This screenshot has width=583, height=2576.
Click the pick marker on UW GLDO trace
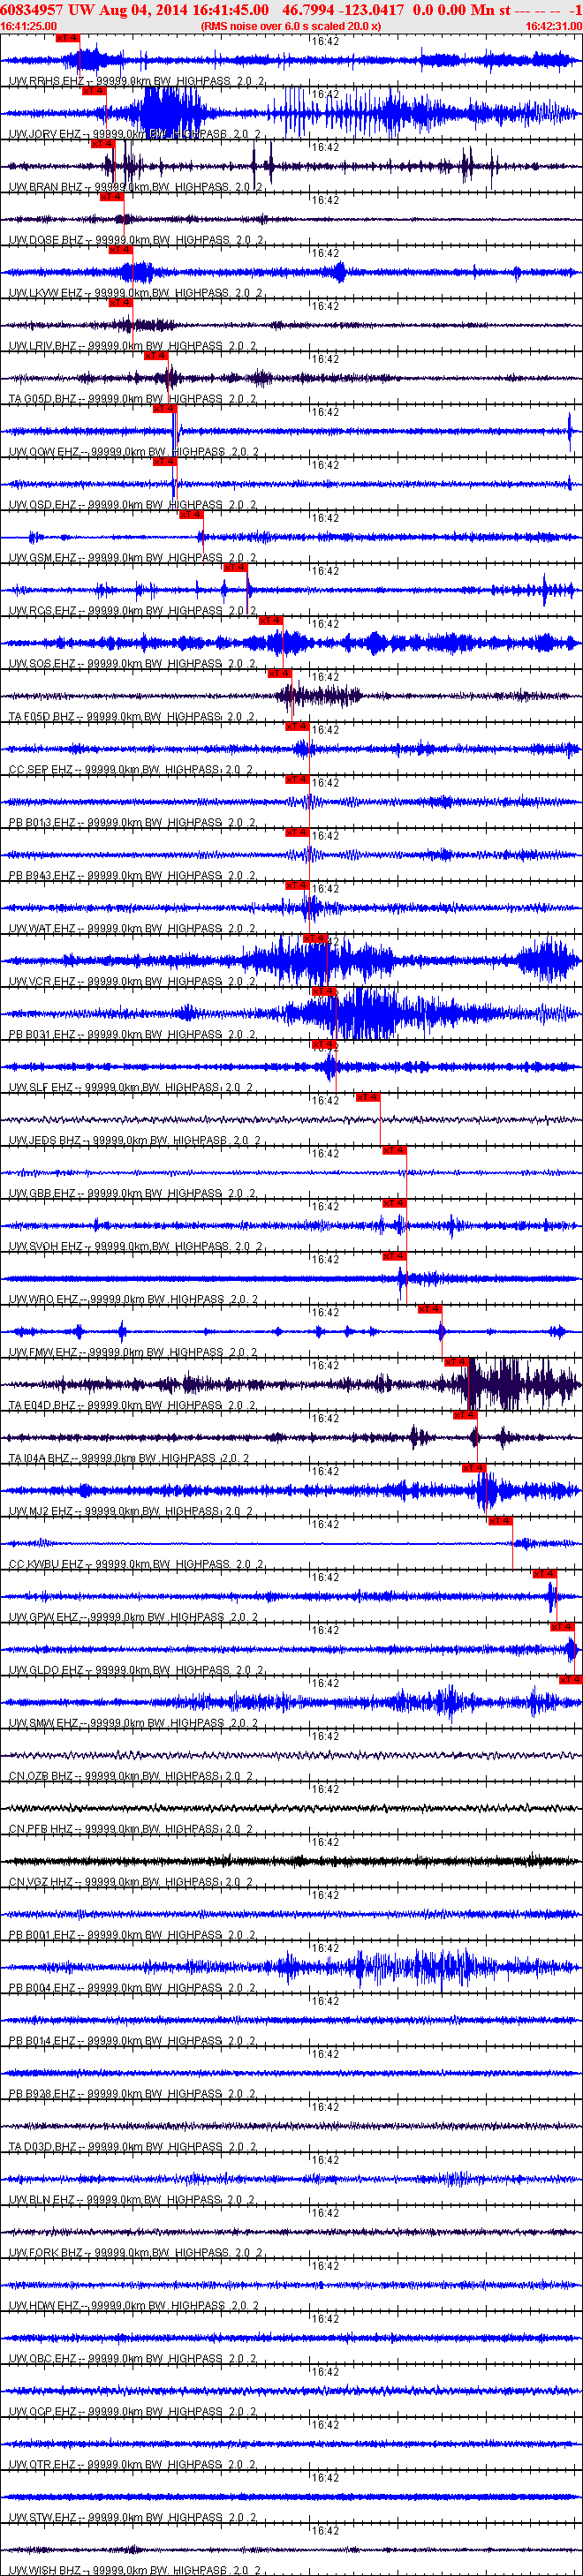point(563,1628)
